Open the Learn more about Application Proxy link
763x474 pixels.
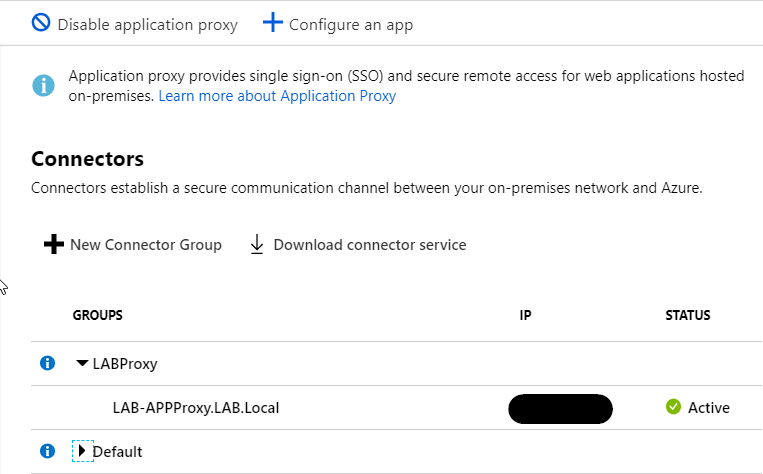[x=277, y=96]
